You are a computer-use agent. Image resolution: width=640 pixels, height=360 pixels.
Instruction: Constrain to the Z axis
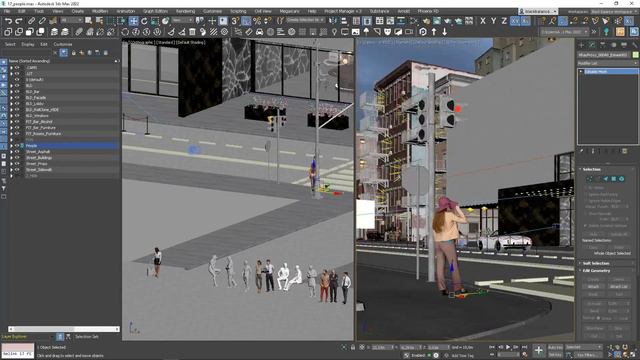tap(504, 21)
